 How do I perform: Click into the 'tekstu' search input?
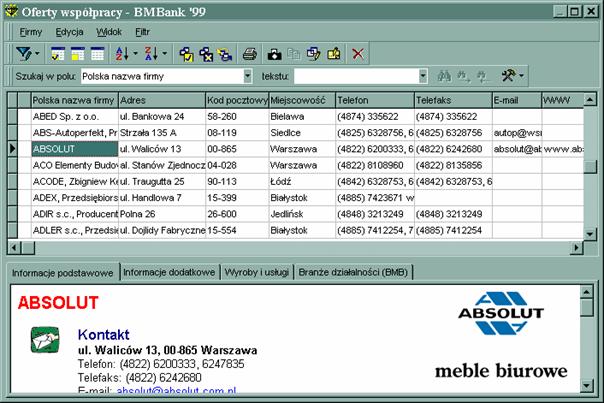(356, 76)
